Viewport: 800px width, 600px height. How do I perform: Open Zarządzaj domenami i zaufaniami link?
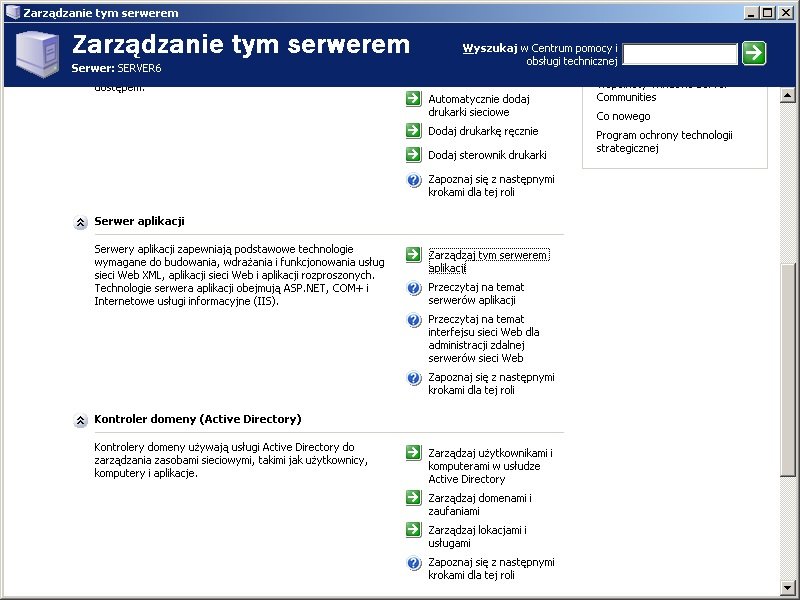(x=480, y=504)
